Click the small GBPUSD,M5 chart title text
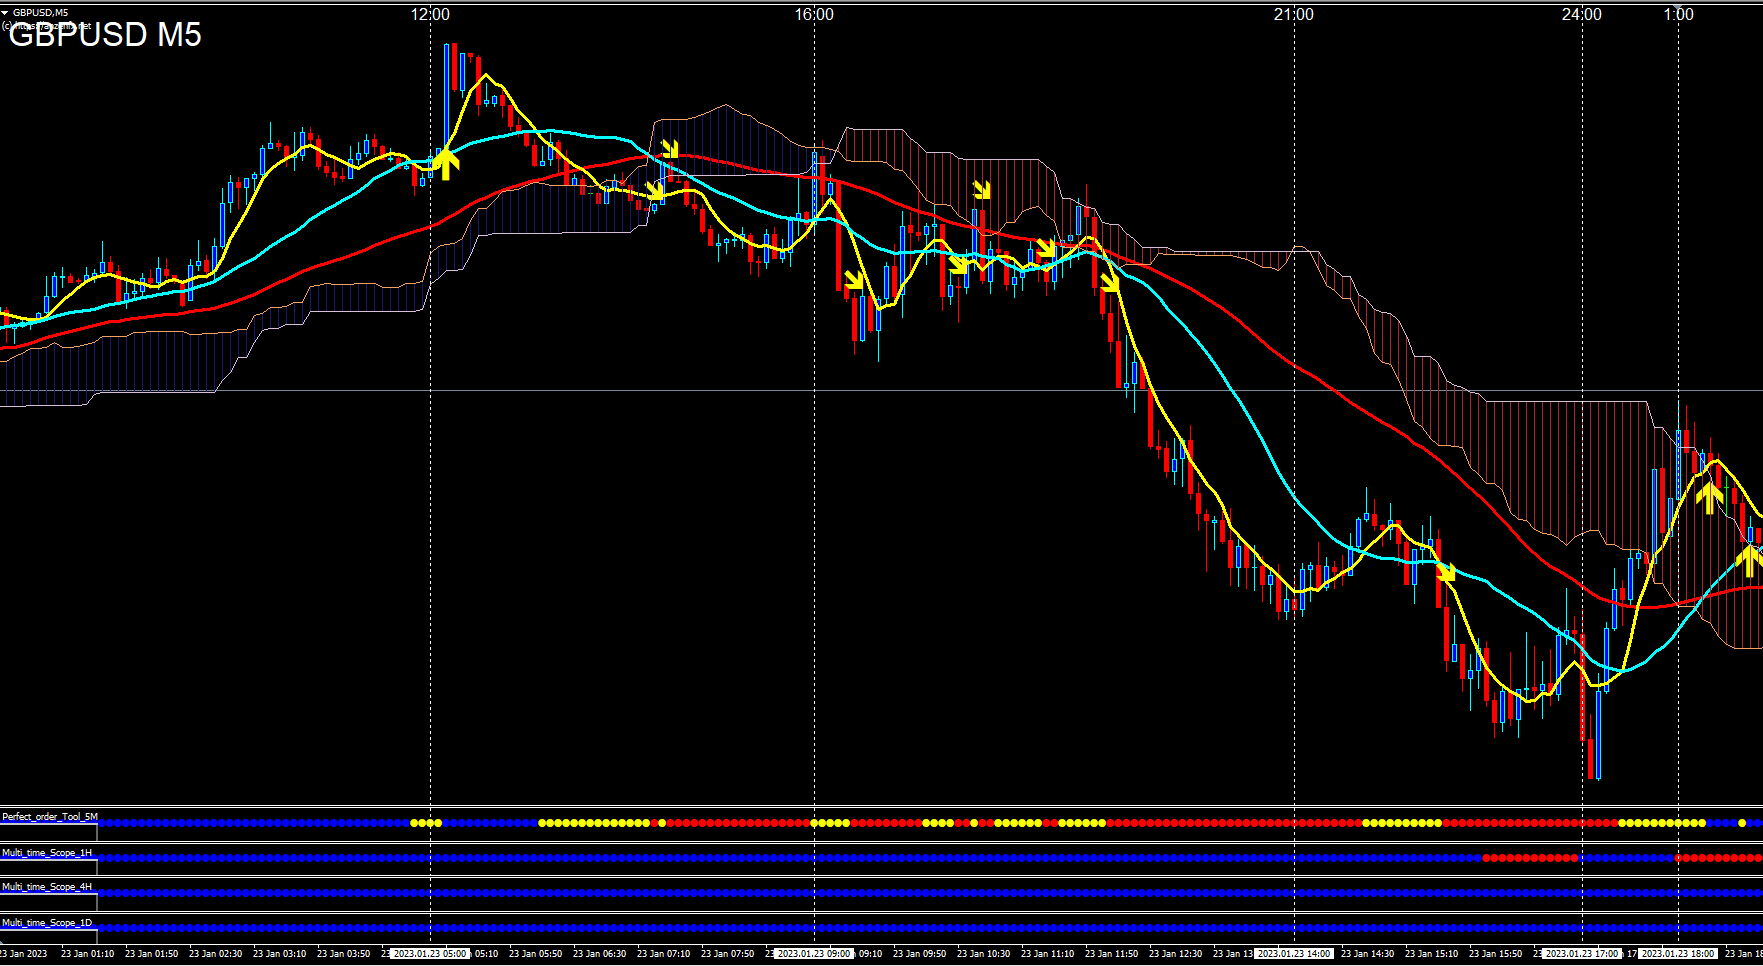 [41, 13]
